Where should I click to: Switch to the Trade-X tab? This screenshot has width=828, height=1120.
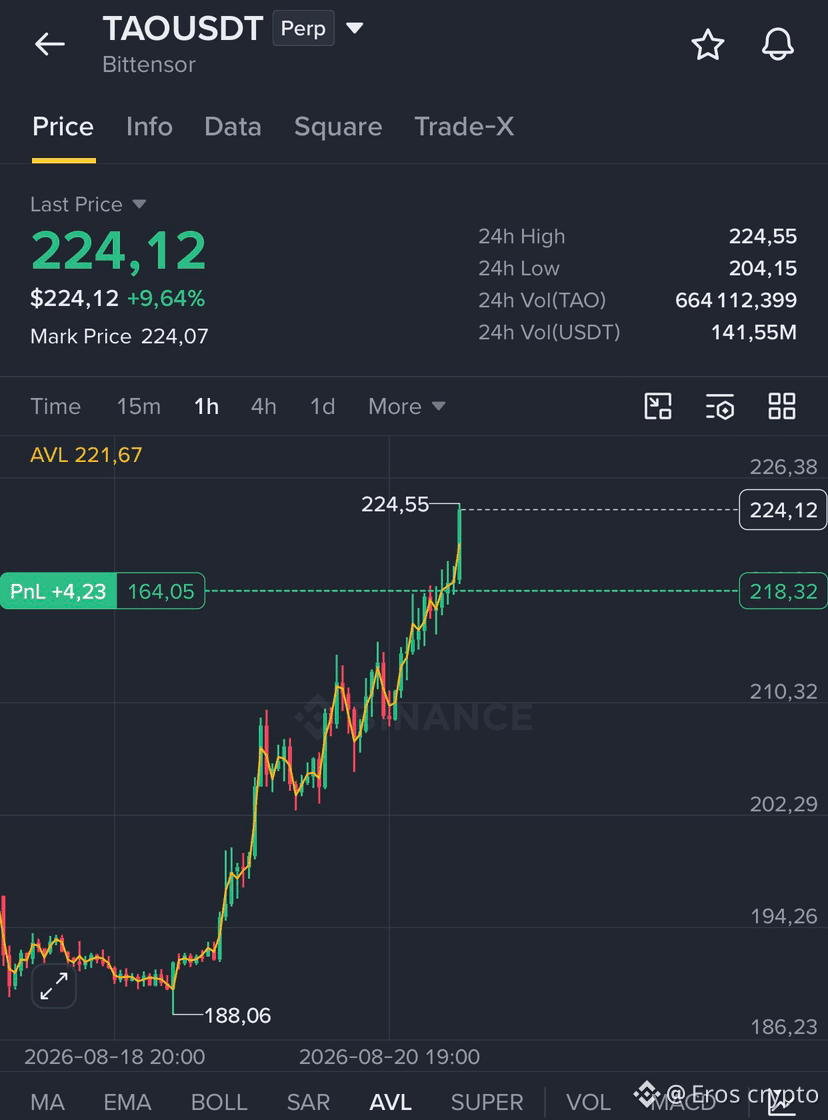point(464,126)
